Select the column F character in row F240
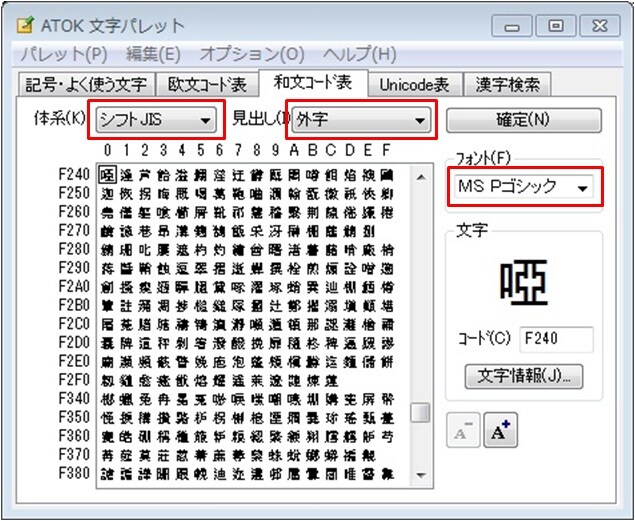This screenshot has width=635, height=521. click(x=387, y=175)
